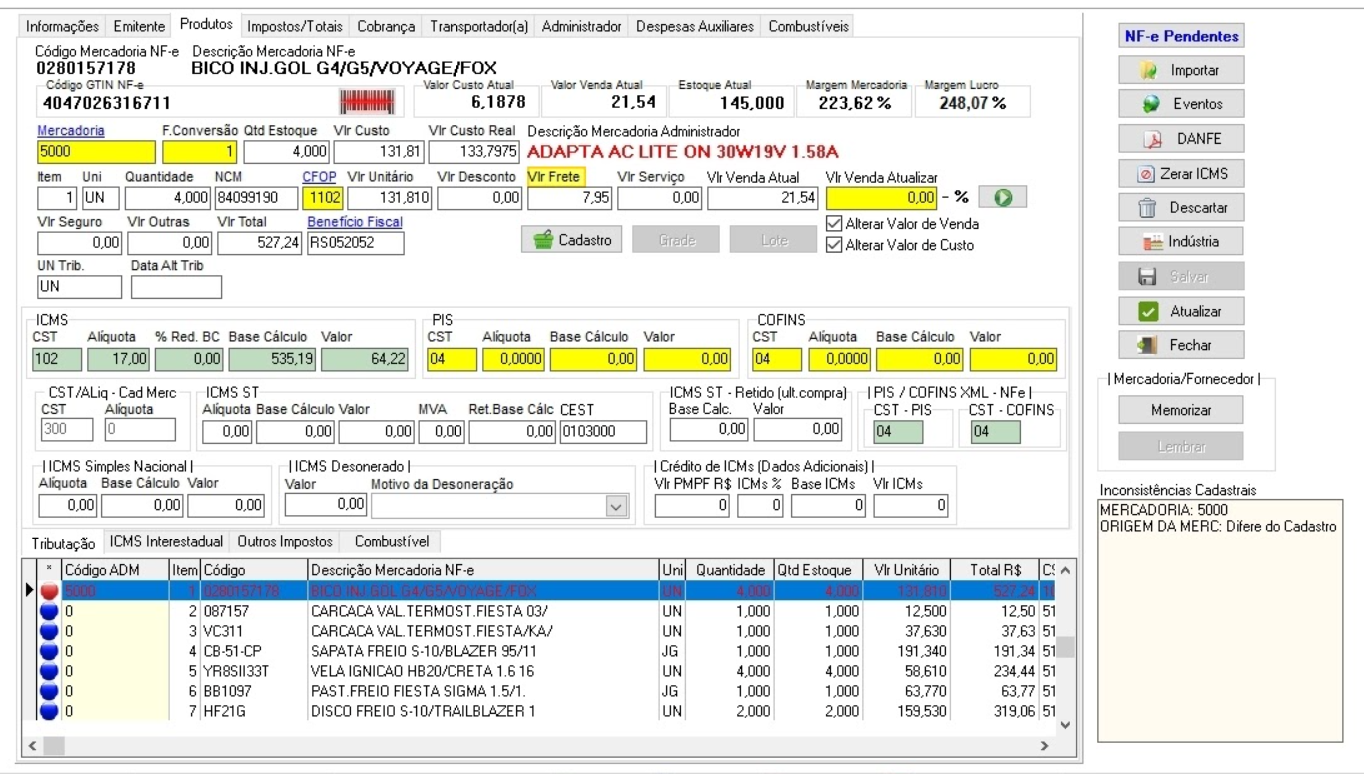Click Descartar trash can button
Viewport: 1364px width, 774px height.
pyautogui.click(x=1180, y=208)
